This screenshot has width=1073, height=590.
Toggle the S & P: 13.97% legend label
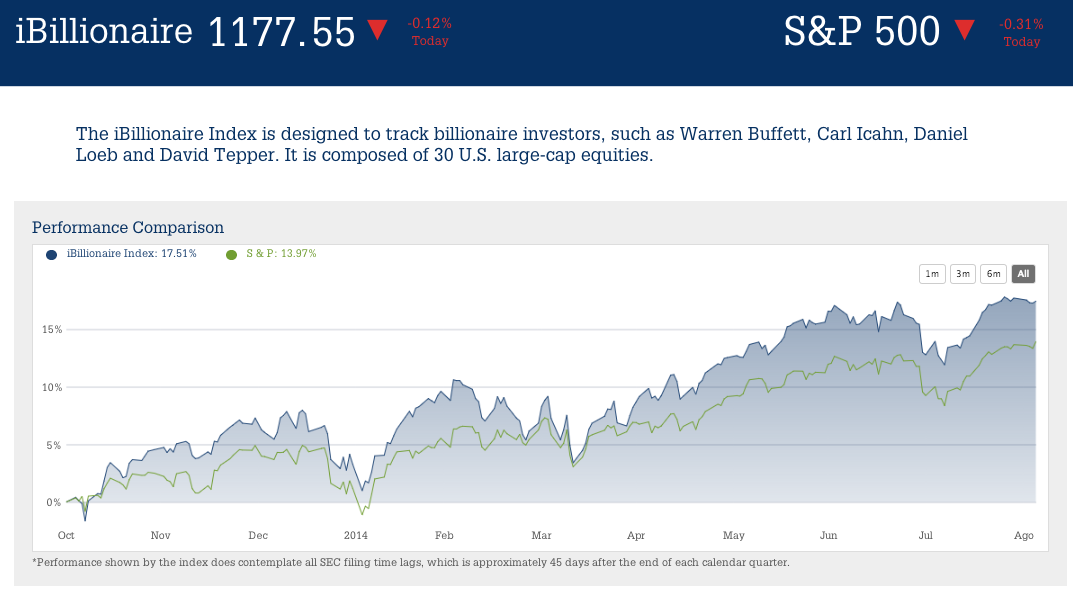click(x=281, y=254)
